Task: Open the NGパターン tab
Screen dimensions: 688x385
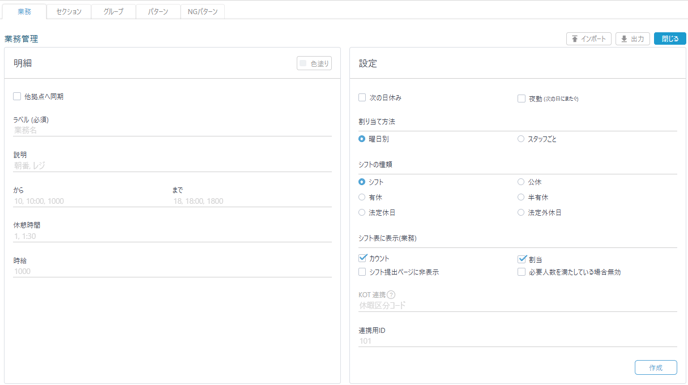Action: [202, 12]
